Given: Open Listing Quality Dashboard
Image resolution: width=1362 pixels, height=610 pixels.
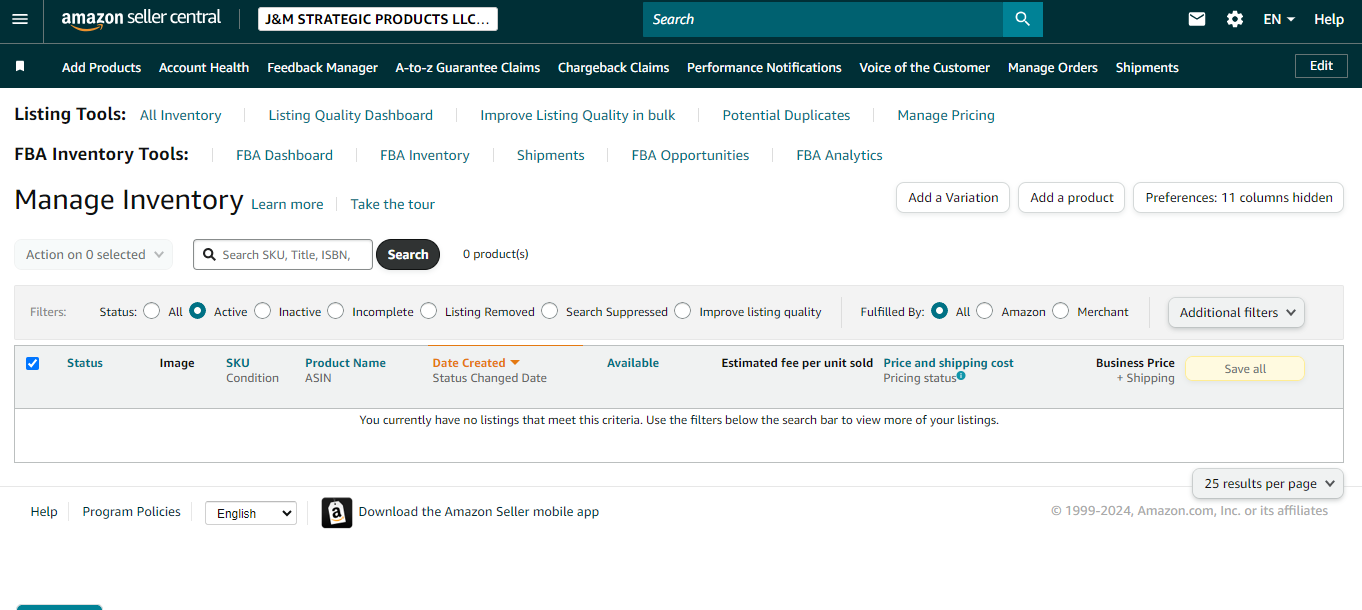Looking at the screenshot, I should [x=350, y=115].
